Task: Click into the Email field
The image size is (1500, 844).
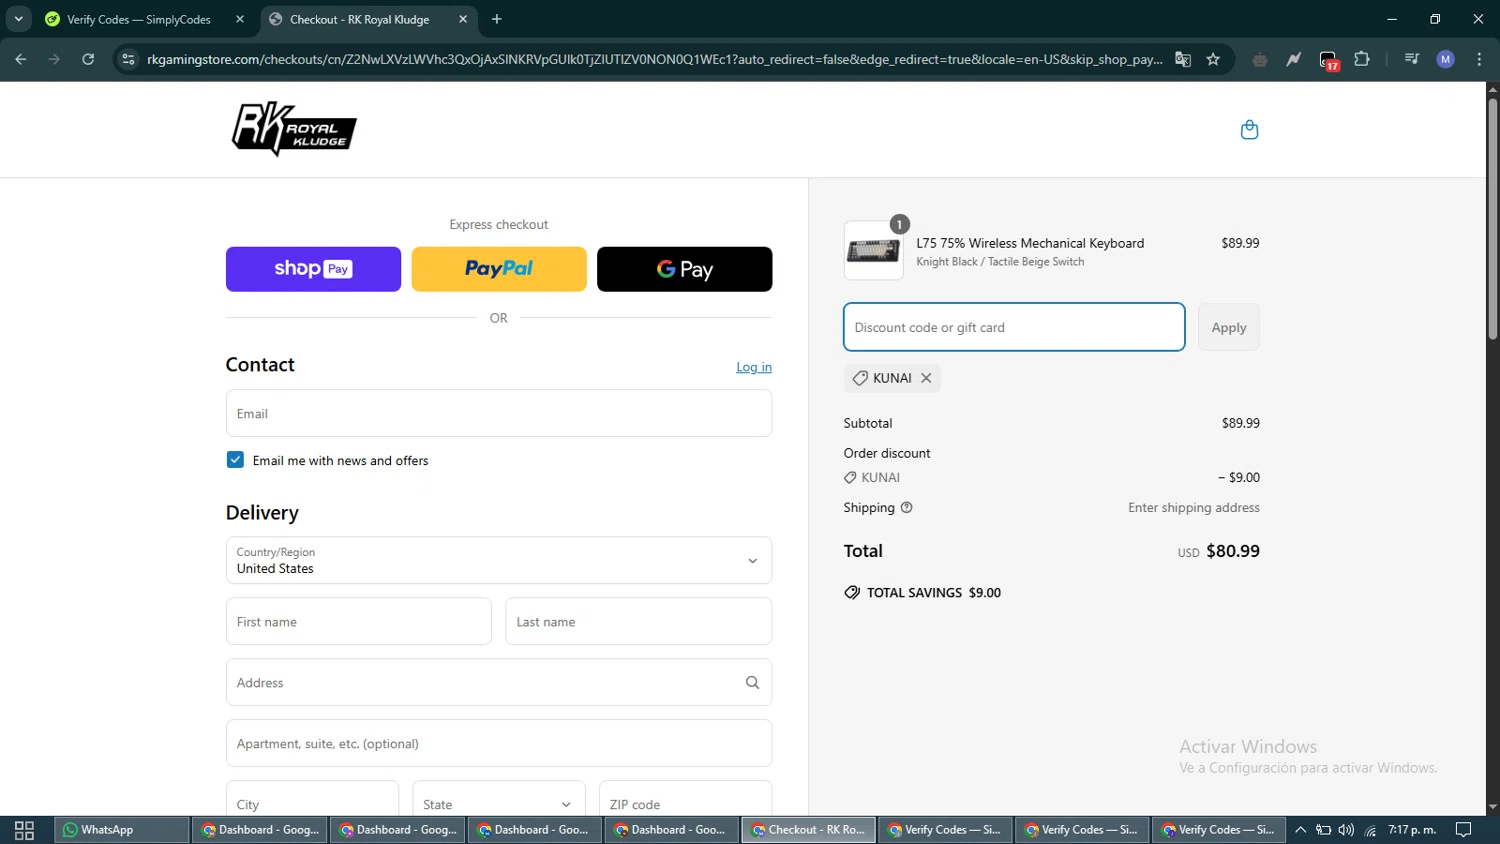Action: [x=499, y=413]
